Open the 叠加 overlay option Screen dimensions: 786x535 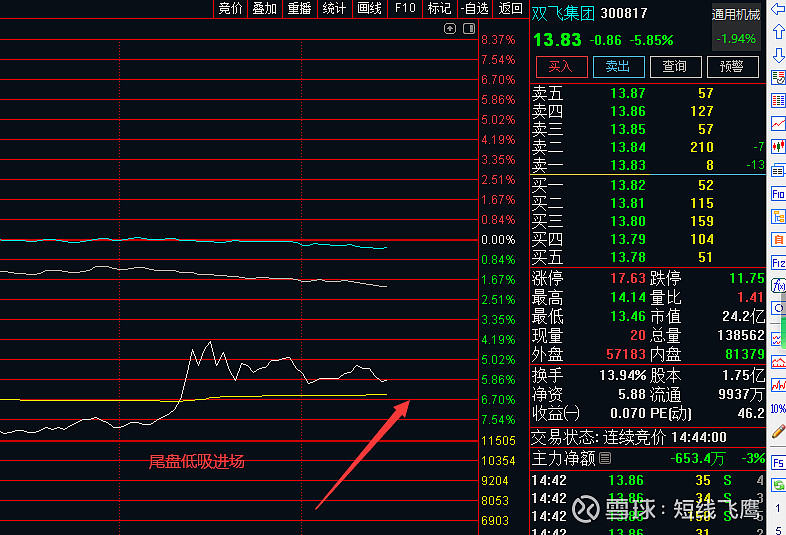(x=265, y=9)
